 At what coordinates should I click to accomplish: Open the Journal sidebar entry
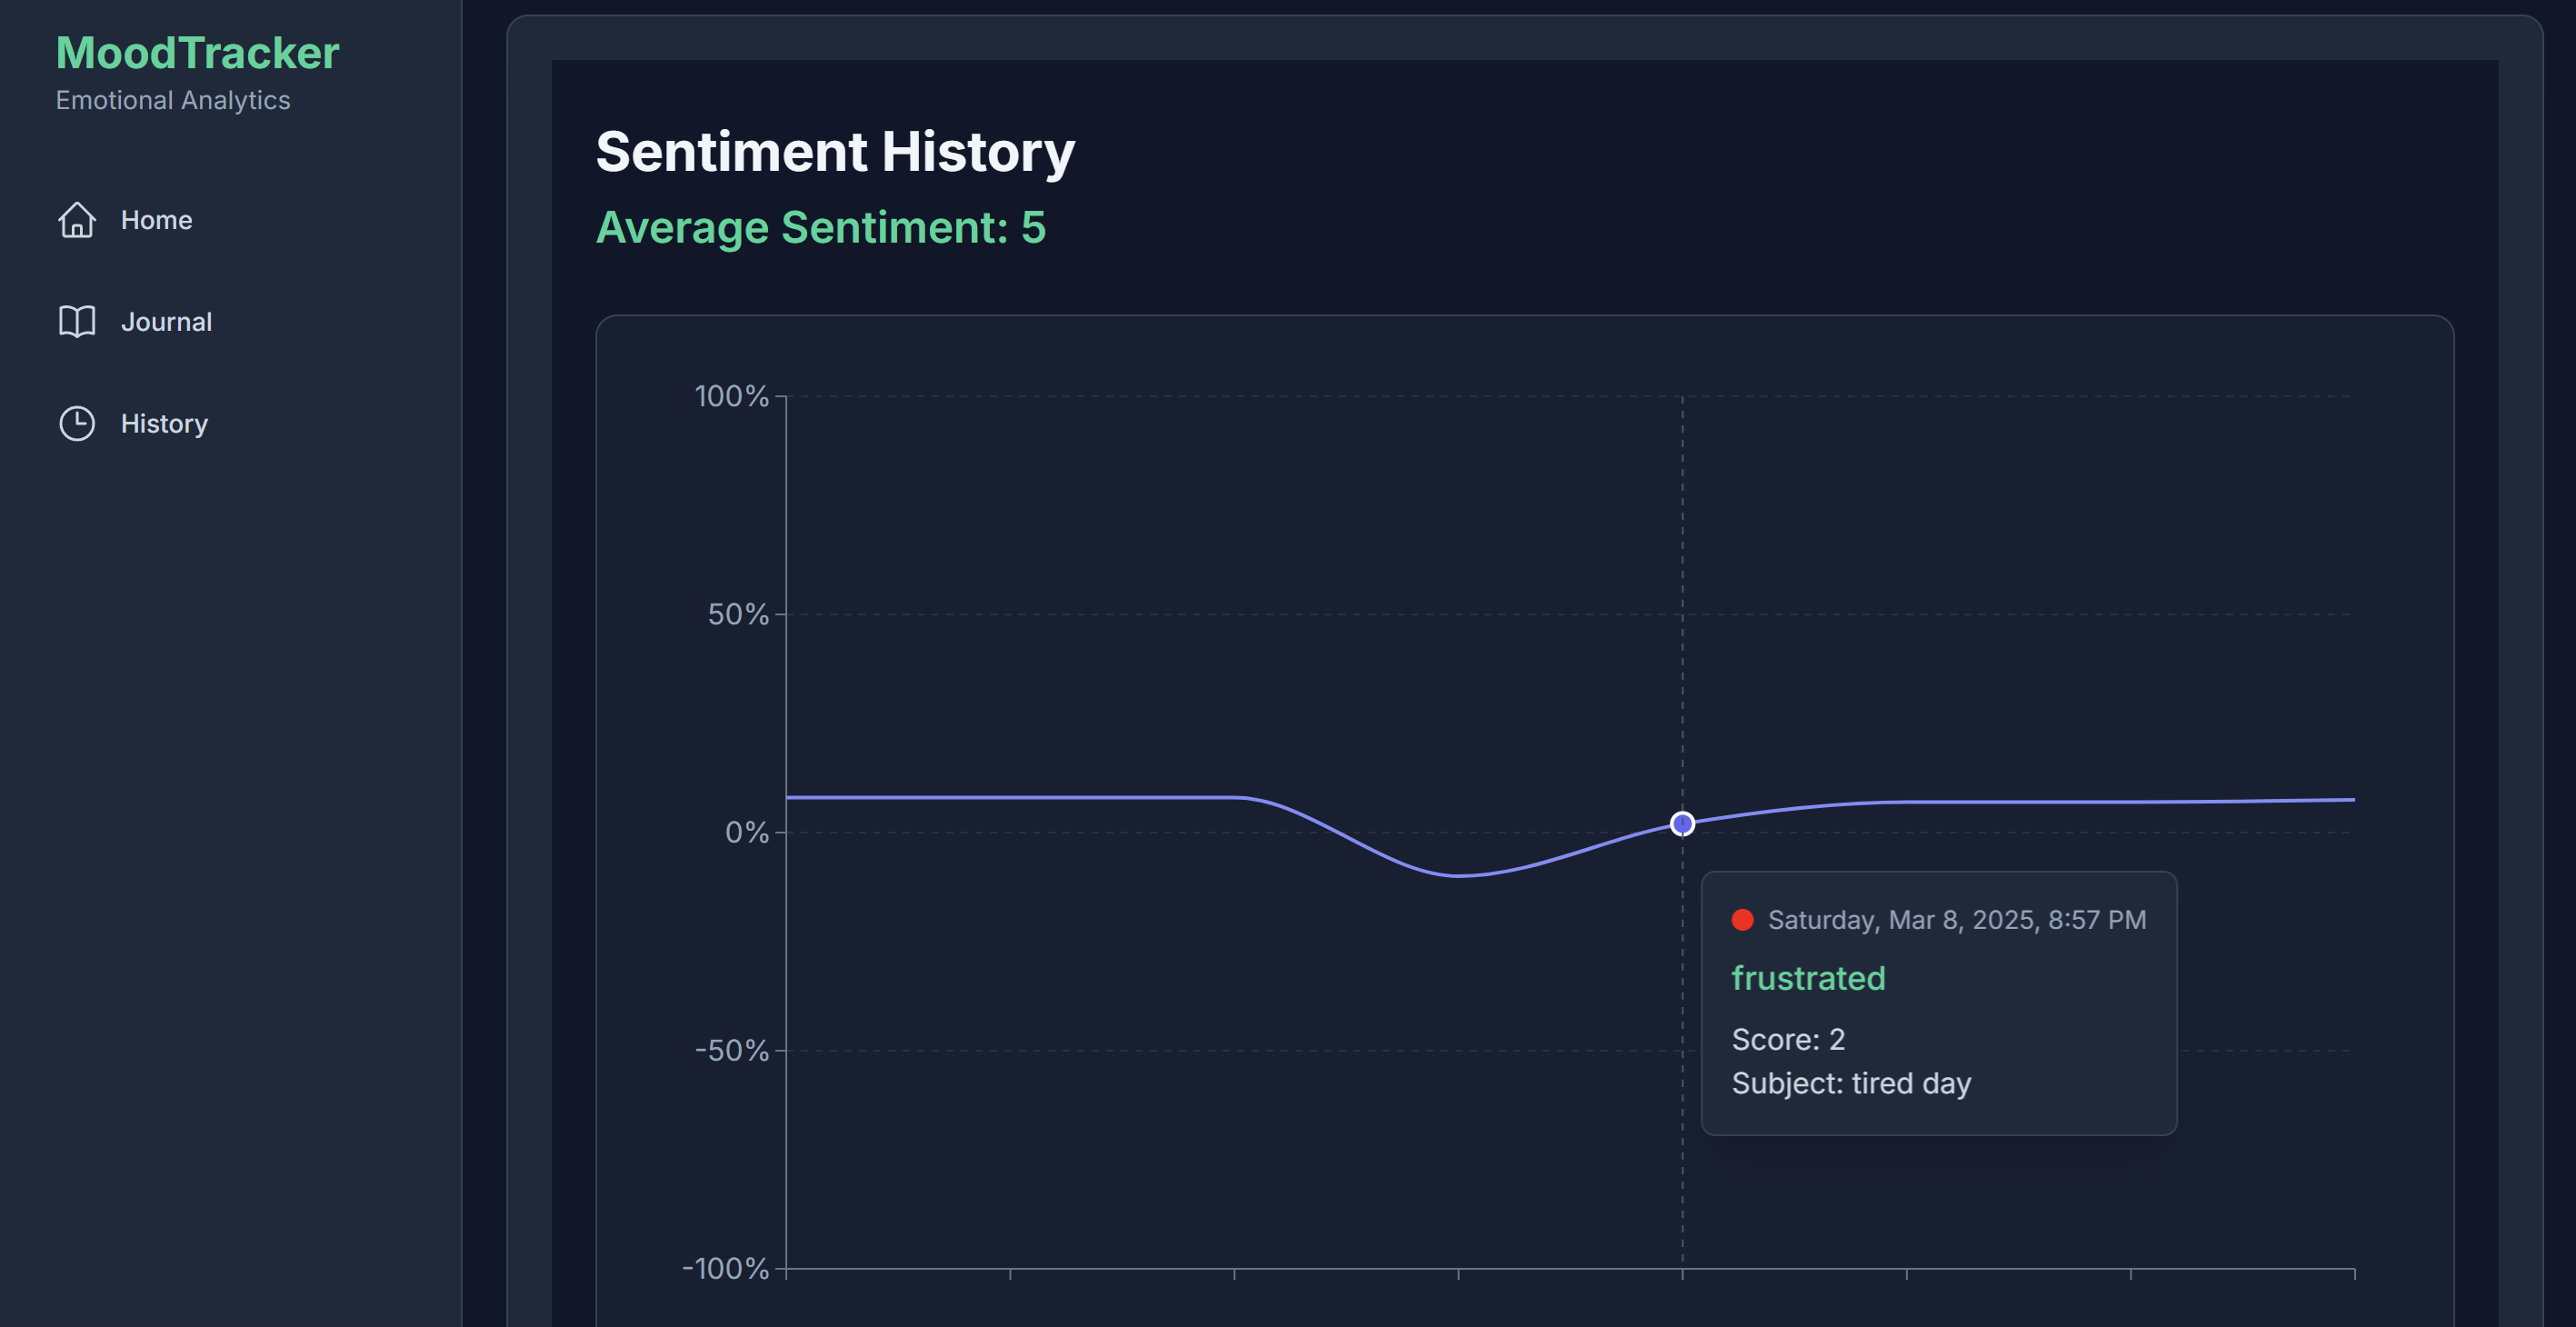point(166,322)
